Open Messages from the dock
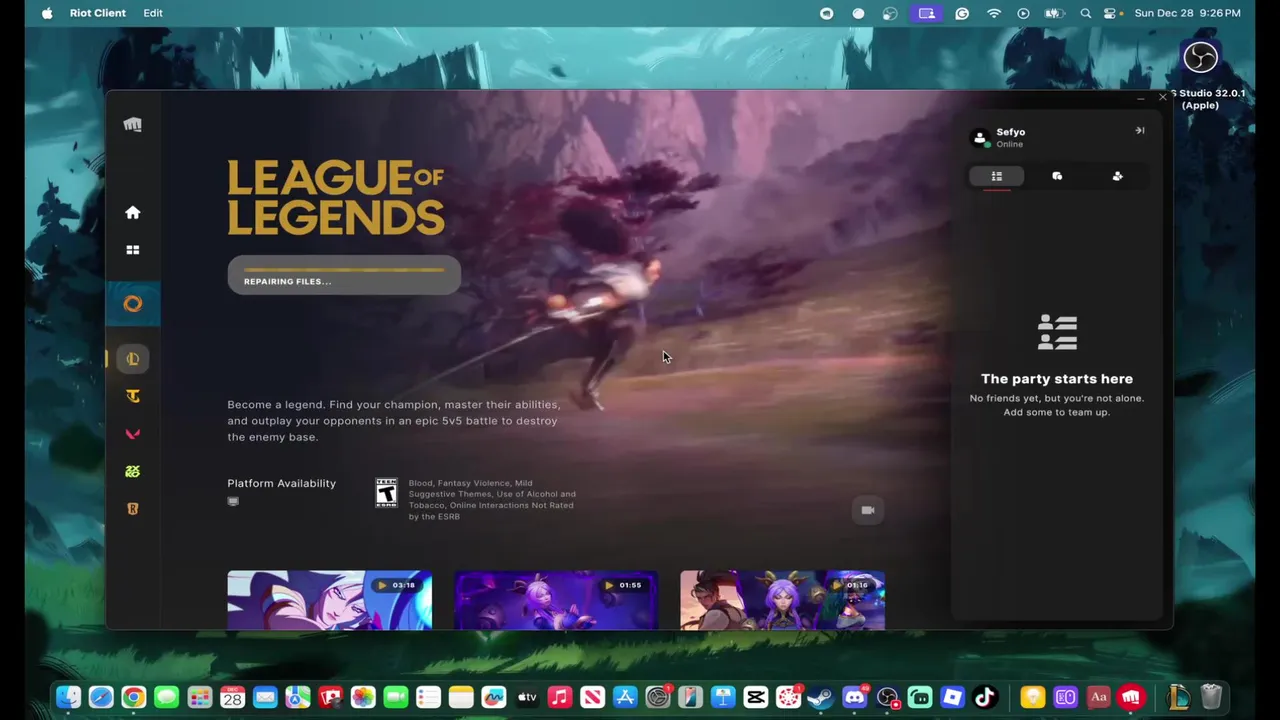Screen dimensions: 1280x720 (166, 697)
